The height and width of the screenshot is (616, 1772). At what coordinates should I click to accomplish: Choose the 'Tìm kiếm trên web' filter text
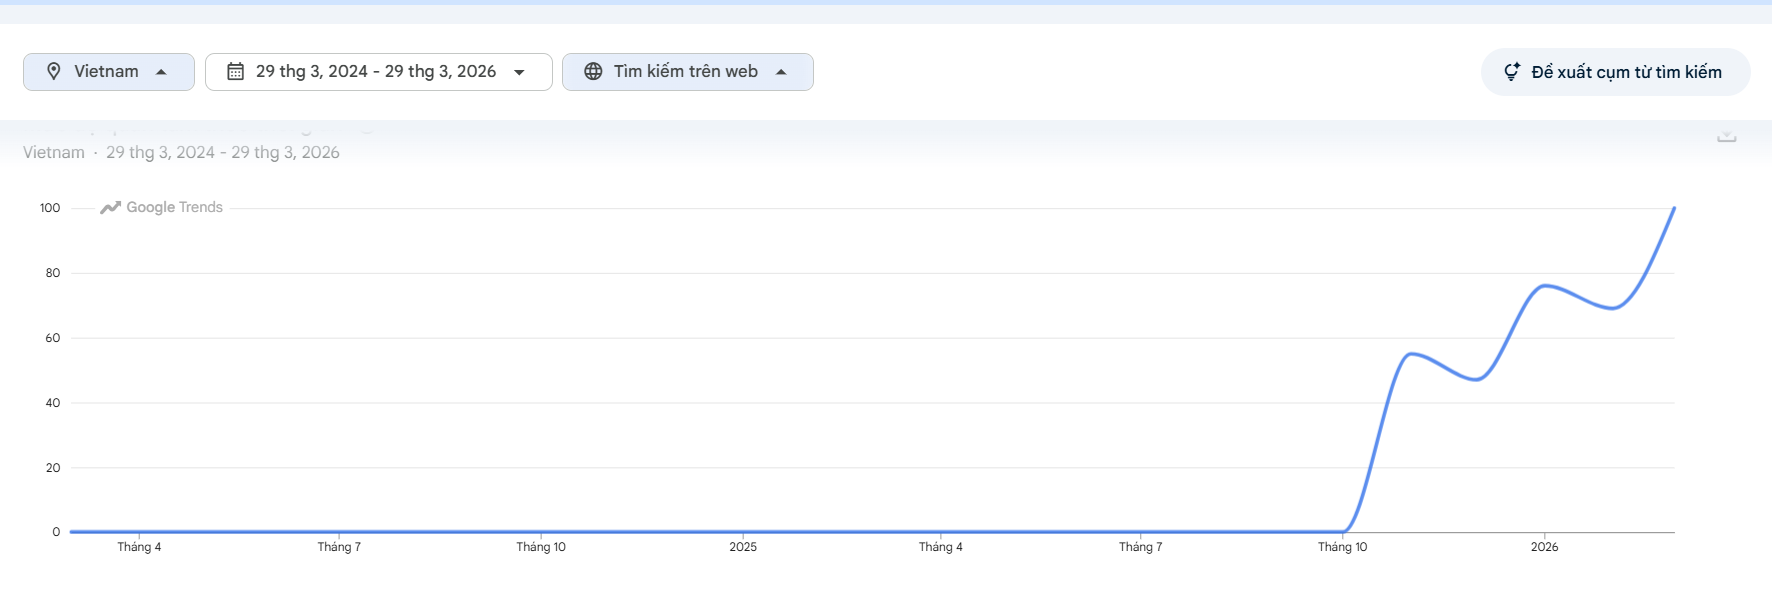click(x=686, y=72)
